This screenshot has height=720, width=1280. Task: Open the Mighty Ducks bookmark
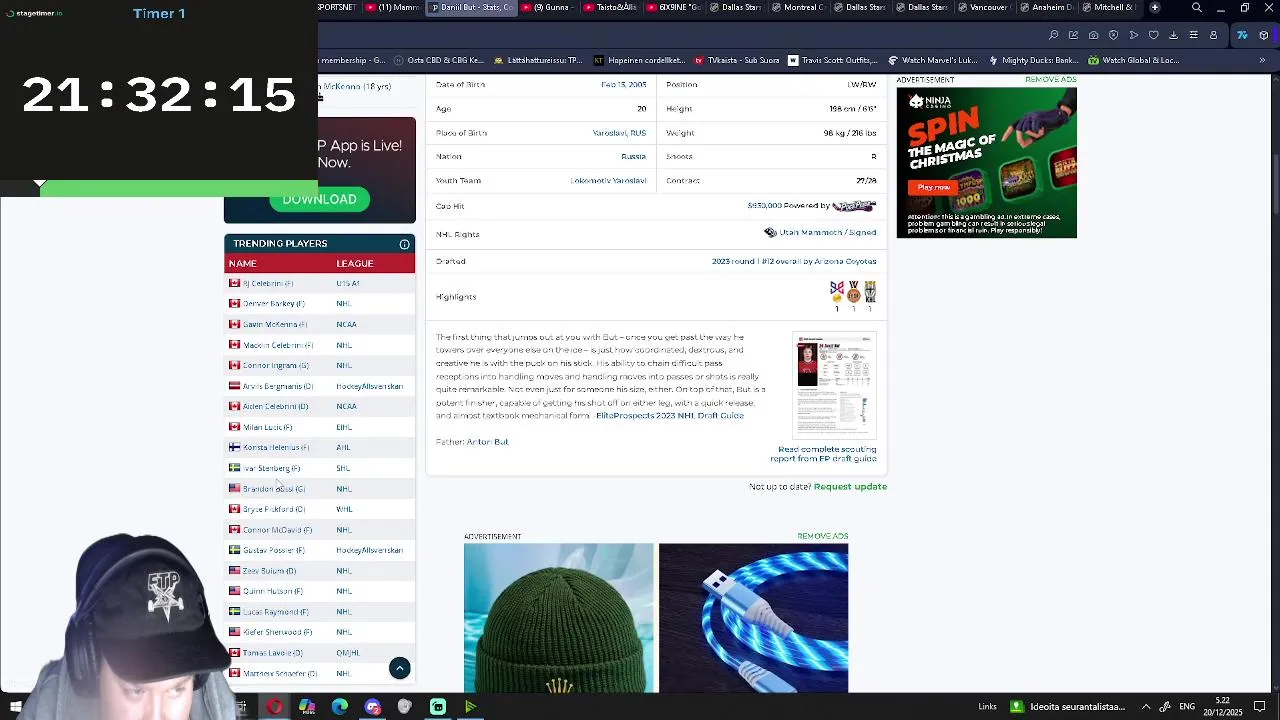pos(1034,60)
